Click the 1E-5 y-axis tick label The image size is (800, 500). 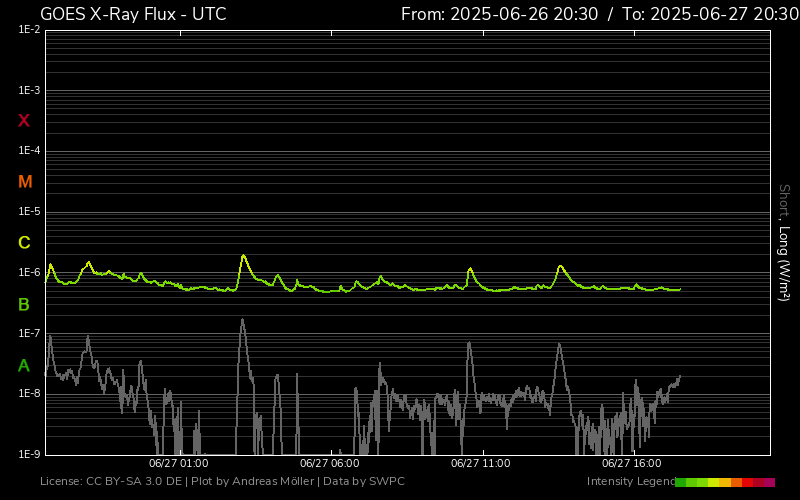pyautogui.click(x=29, y=212)
